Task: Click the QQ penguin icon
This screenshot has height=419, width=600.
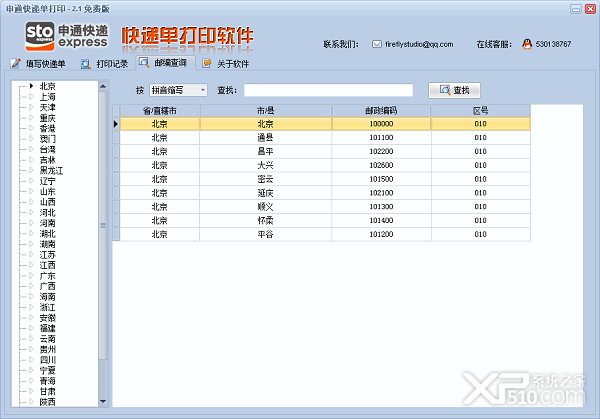Action: [x=527, y=44]
